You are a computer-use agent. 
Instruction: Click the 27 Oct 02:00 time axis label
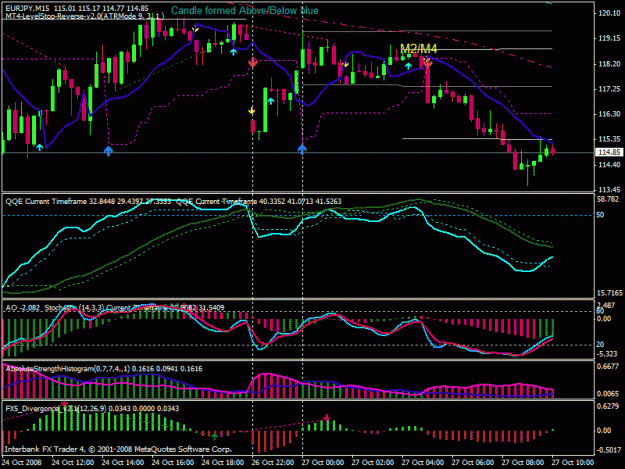point(373,462)
